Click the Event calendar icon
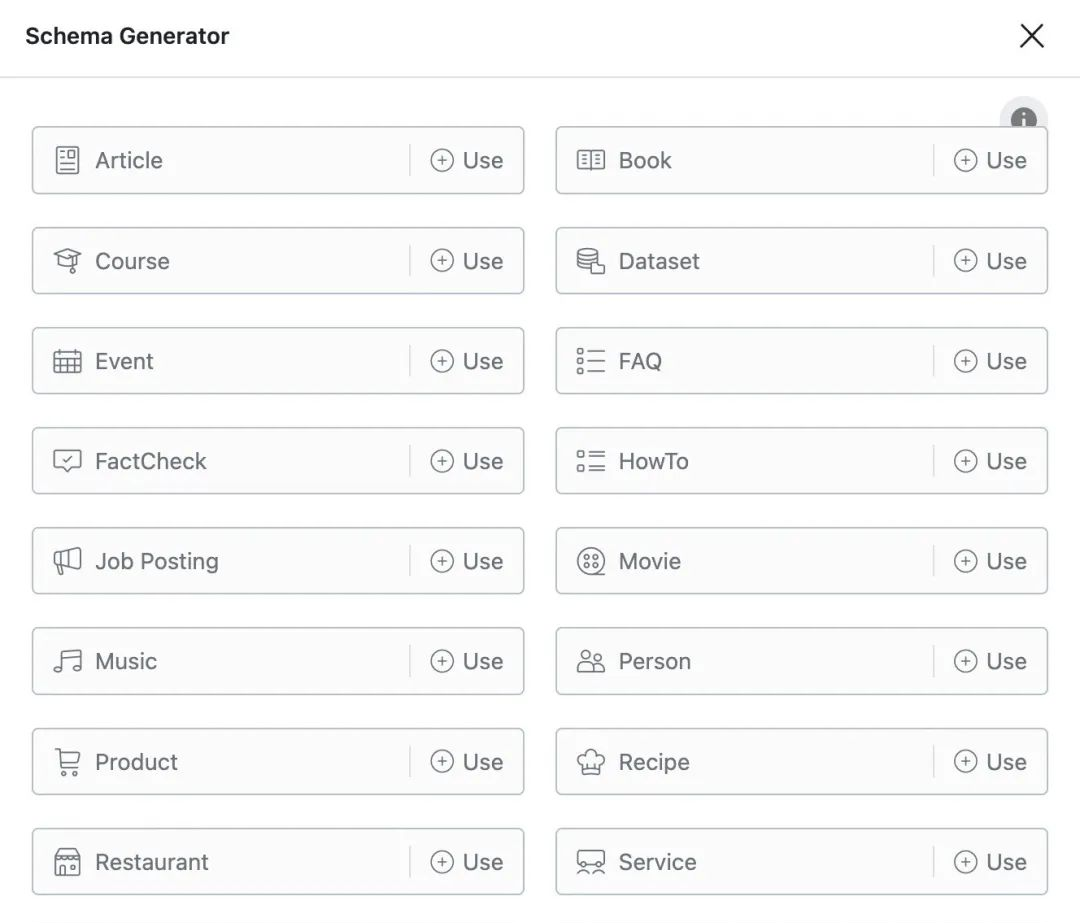Screen dimensions: 1080x923 click(x=67, y=361)
